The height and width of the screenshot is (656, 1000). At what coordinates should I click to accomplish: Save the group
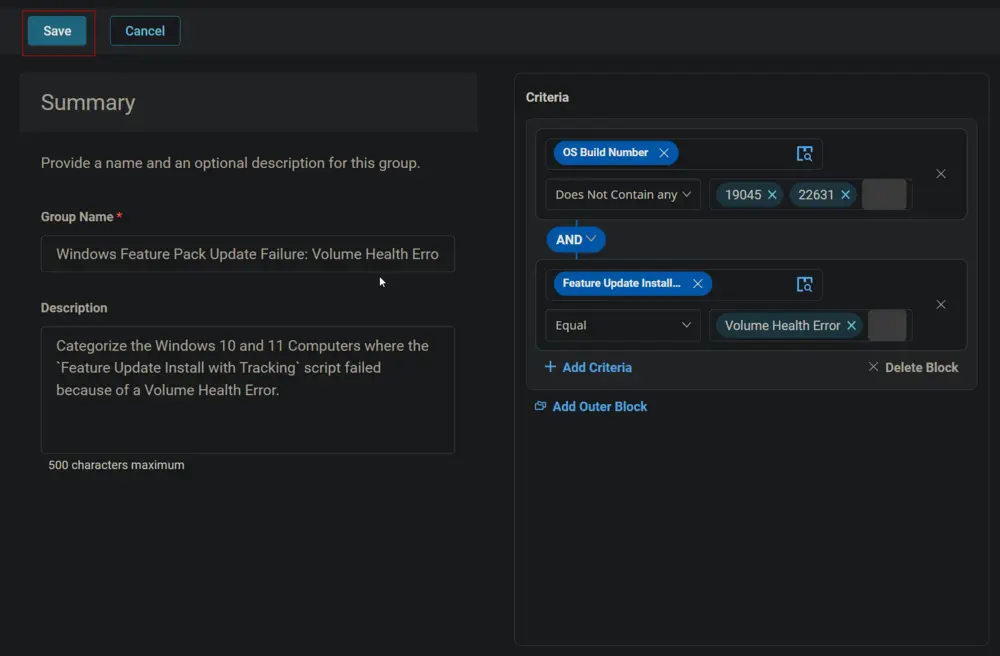pos(57,31)
